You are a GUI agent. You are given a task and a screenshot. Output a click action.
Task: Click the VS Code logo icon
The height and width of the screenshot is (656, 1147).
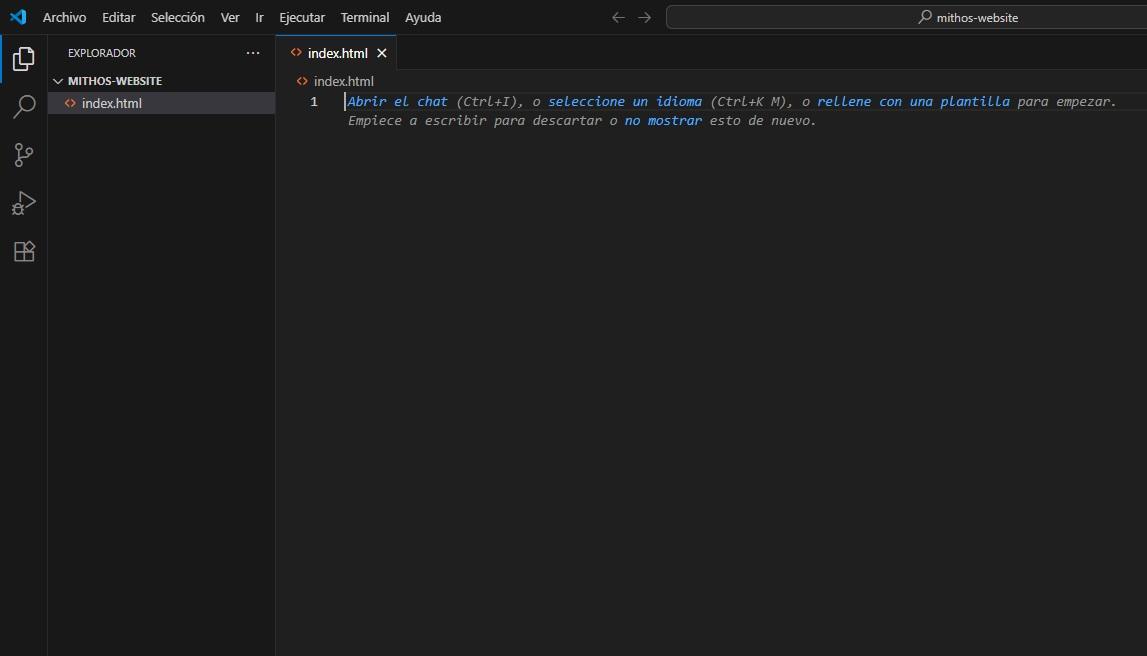tap(18, 17)
